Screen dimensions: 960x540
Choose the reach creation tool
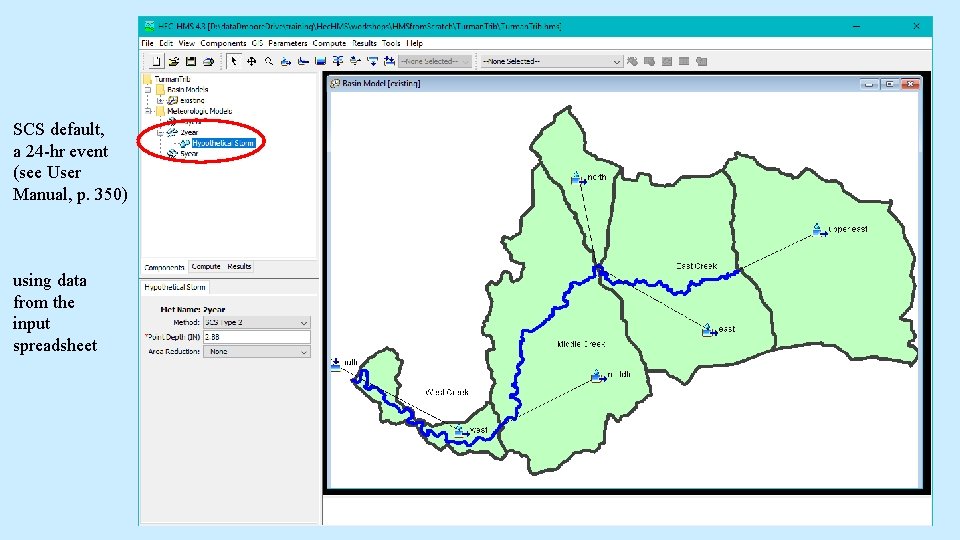[302, 61]
